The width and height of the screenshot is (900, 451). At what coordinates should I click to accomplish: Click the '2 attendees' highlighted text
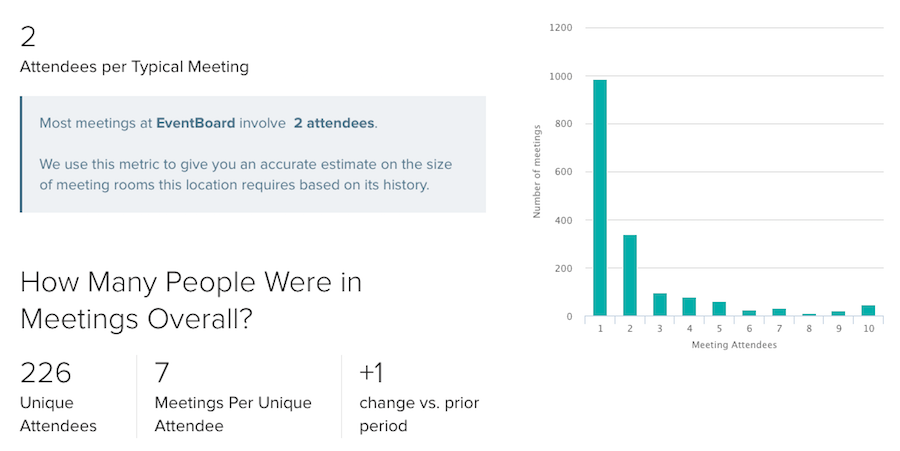334,123
